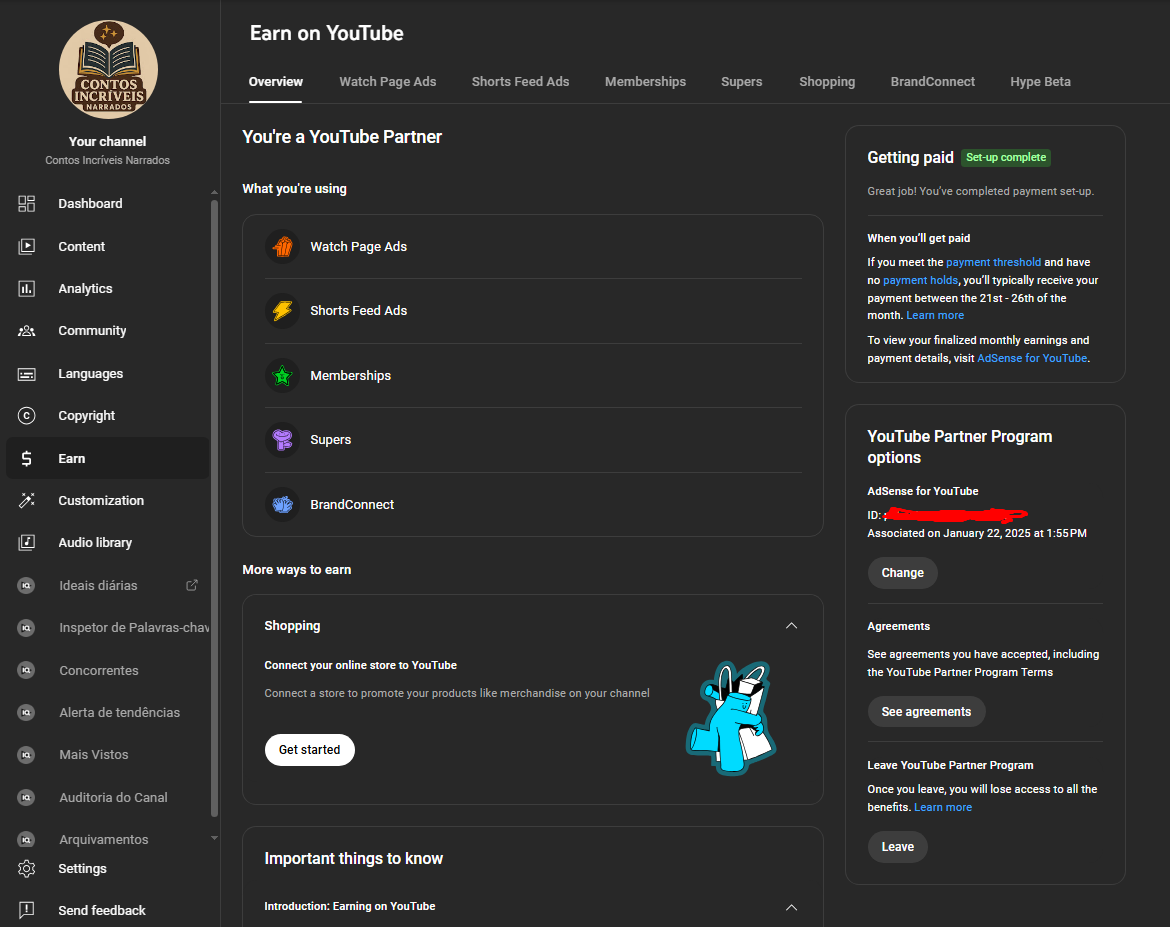Click the Copyright circle icon

[27, 416]
